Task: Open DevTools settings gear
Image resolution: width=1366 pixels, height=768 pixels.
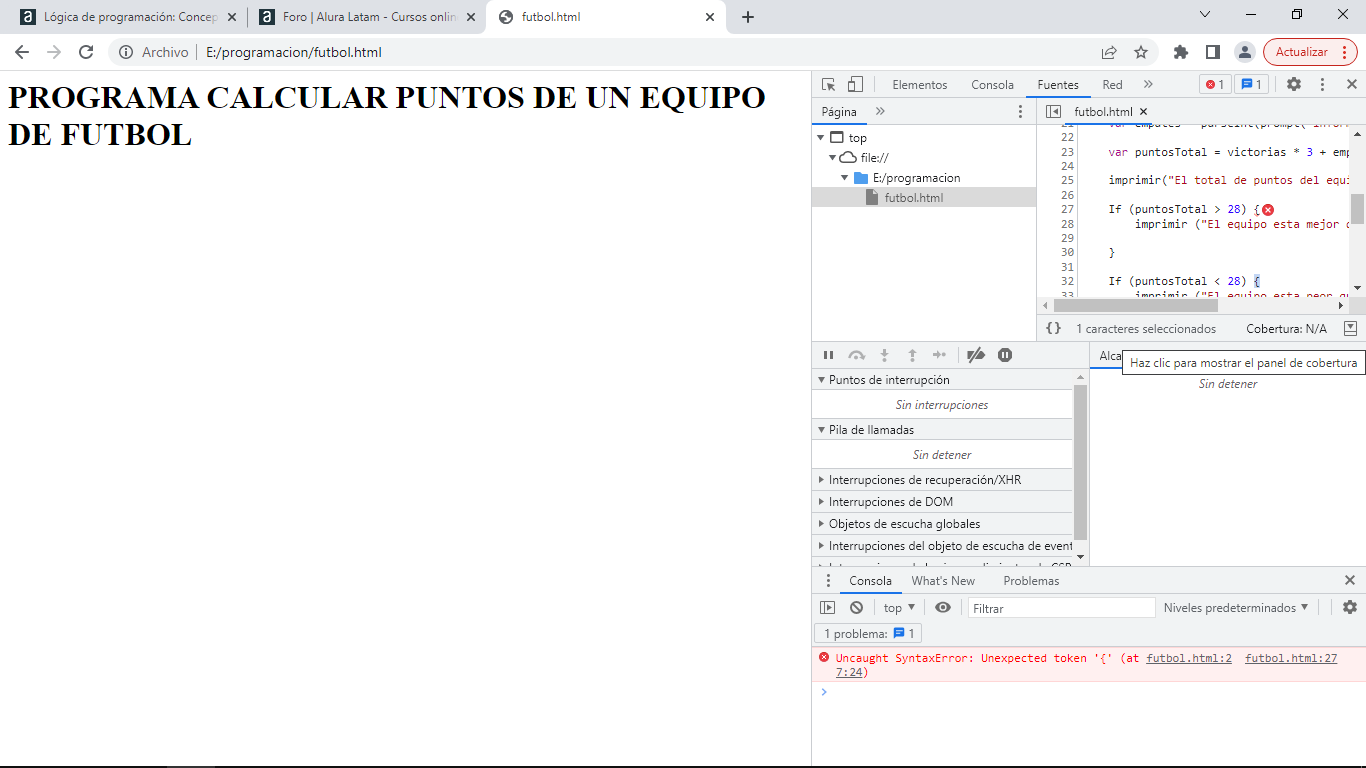Action: 1294,85
